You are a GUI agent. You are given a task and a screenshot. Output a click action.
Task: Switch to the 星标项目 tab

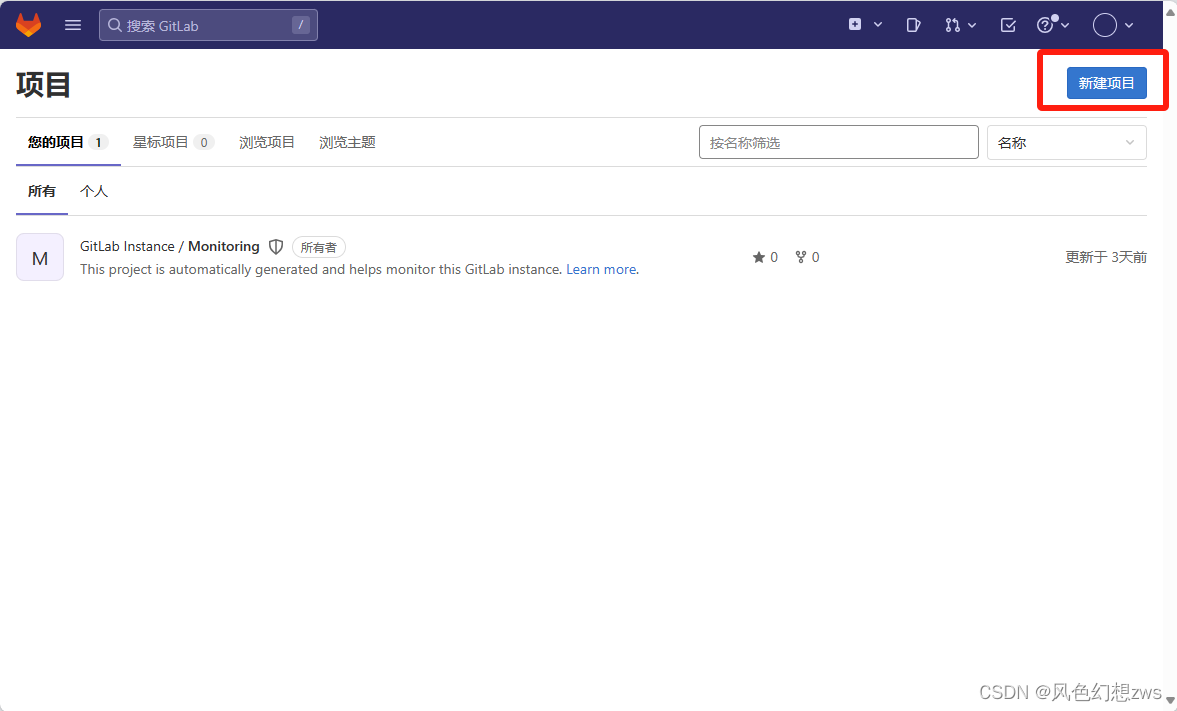(163, 142)
